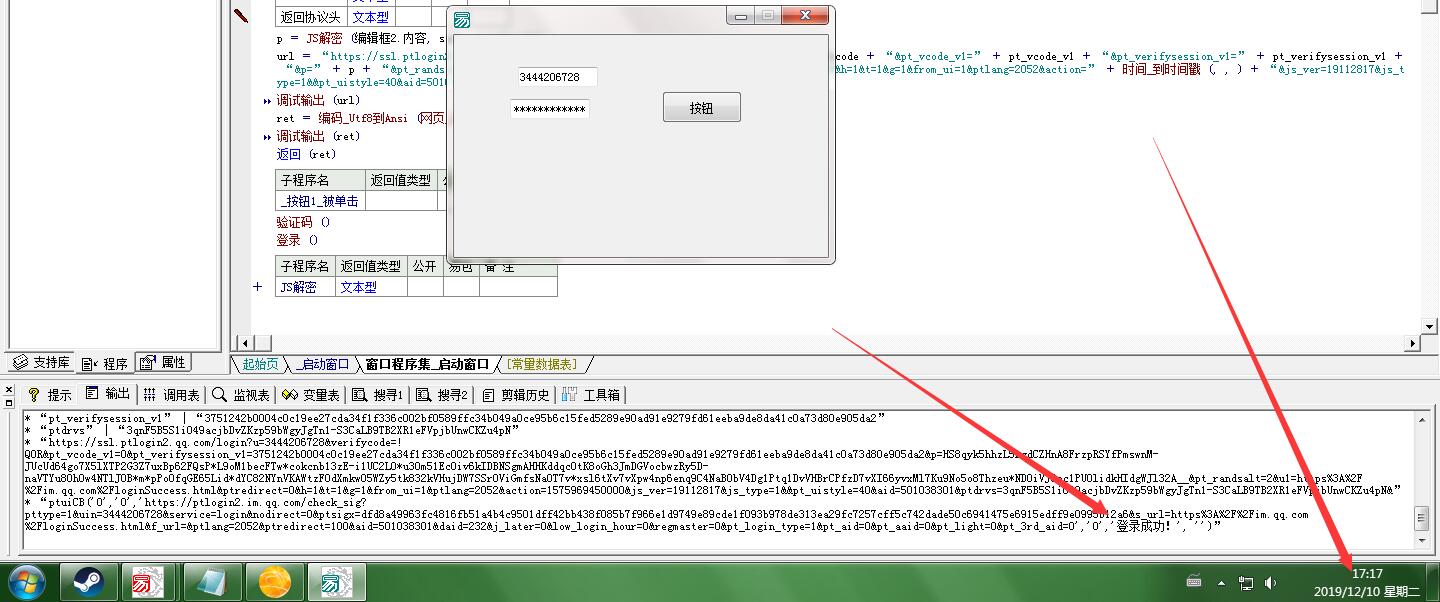Show hidden system tray icons
Screen dimensions: 1440x602
pos(1221,582)
